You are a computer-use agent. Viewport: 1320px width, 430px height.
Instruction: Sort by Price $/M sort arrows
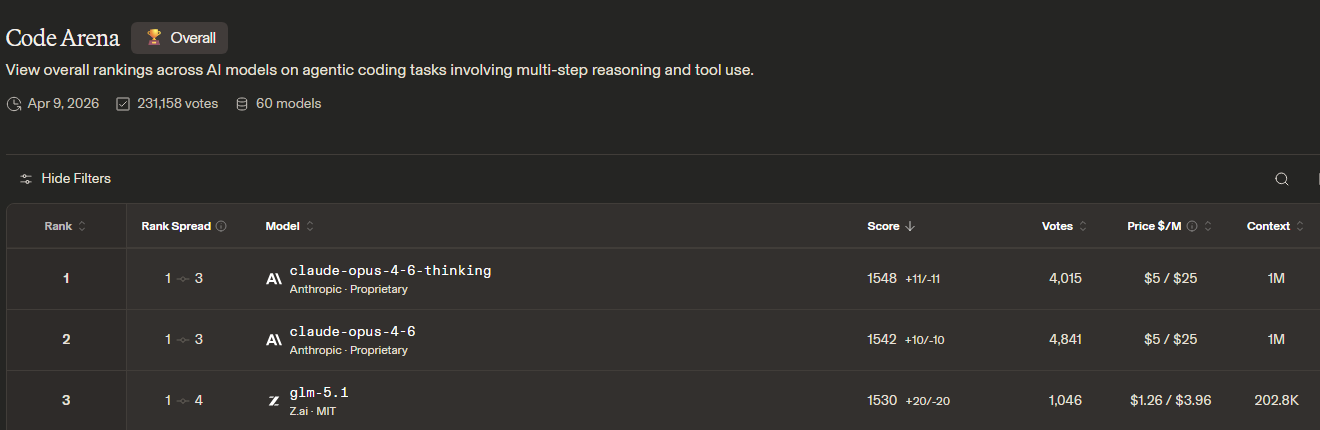pyautogui.click(x=1208, y=226)
